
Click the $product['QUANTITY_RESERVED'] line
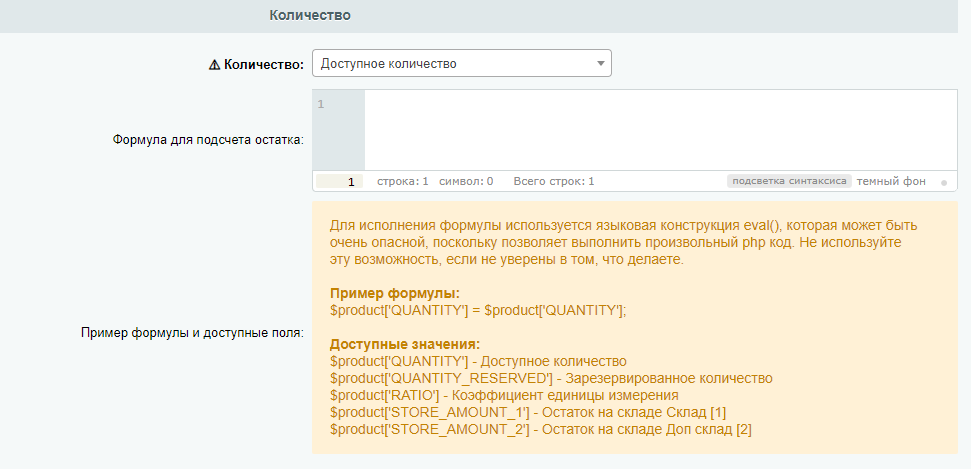tap(551, 378)
